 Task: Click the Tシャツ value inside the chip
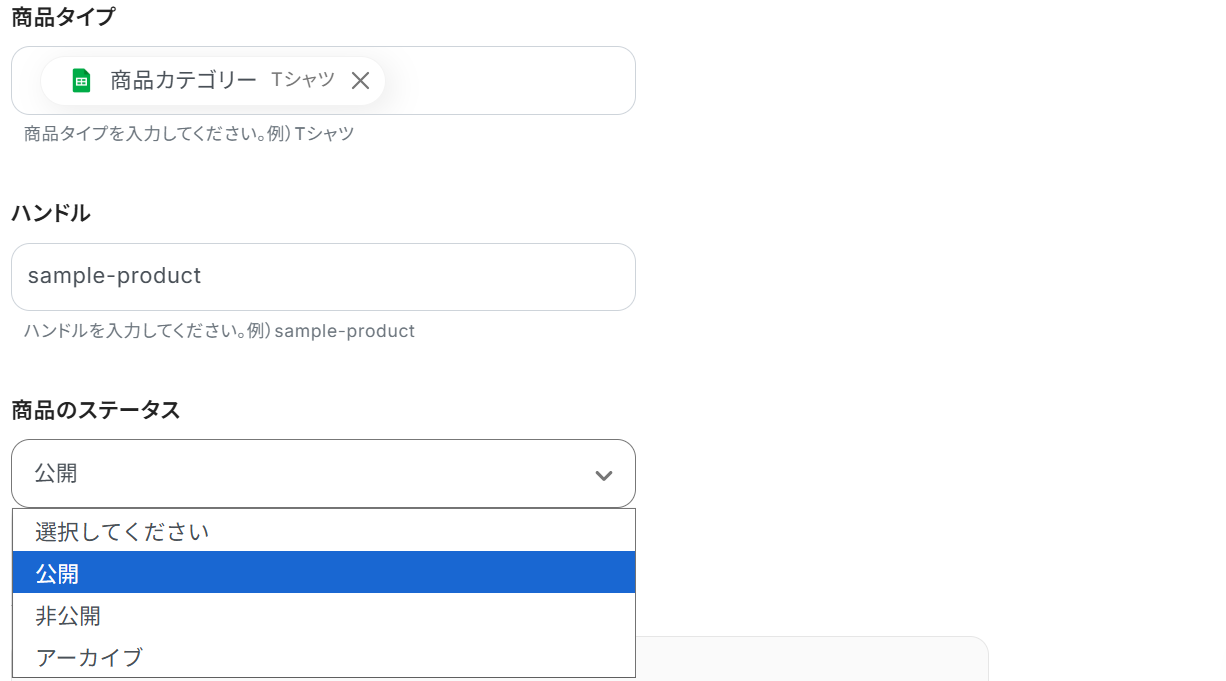(303, 81)
